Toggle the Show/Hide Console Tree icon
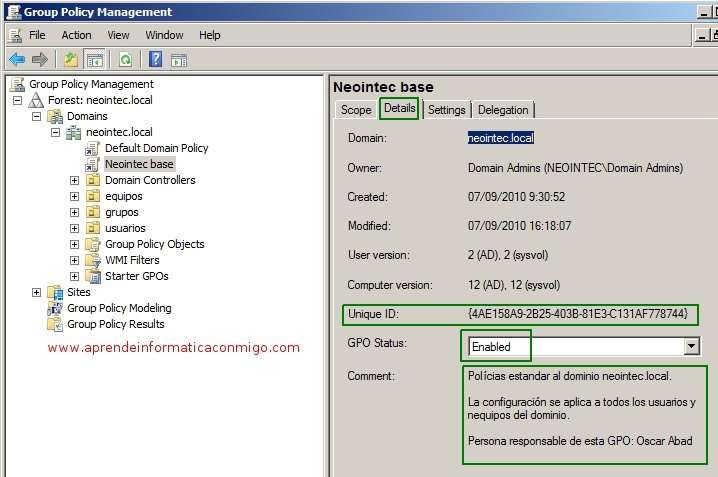 point(95,60)
